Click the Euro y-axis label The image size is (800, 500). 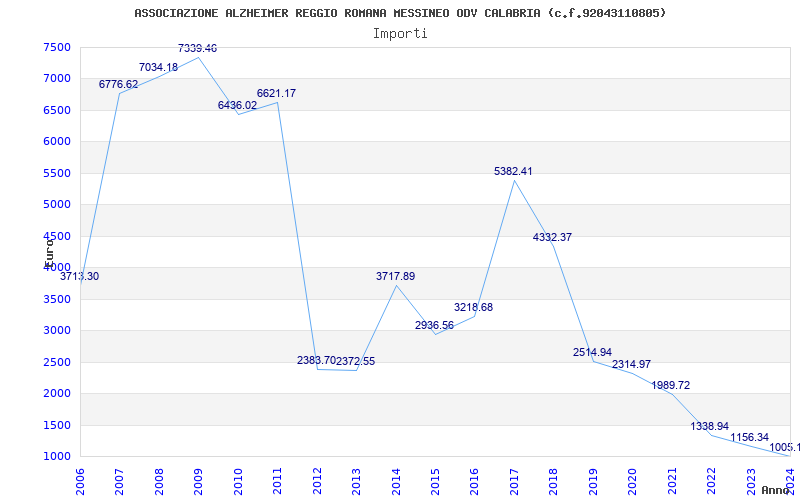(49, 252)
